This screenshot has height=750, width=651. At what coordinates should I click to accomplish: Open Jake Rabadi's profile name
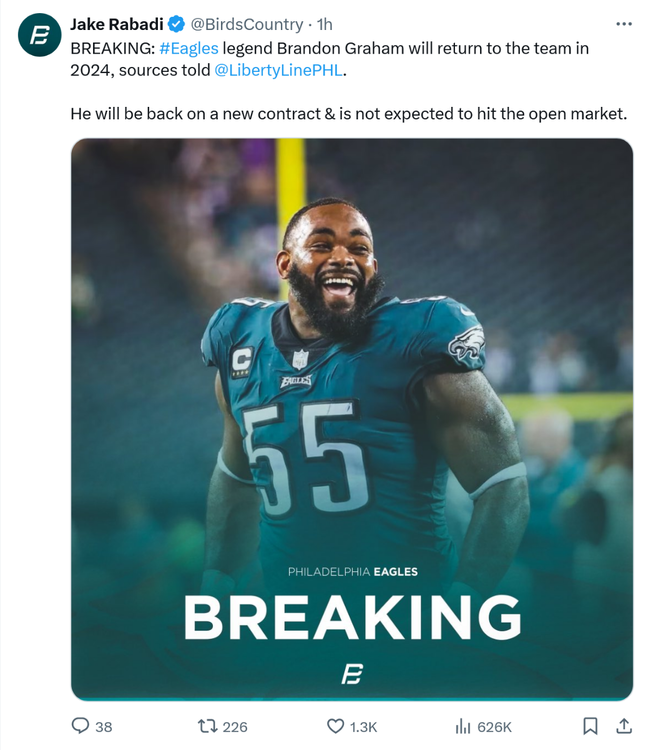[x=117, y=24]
